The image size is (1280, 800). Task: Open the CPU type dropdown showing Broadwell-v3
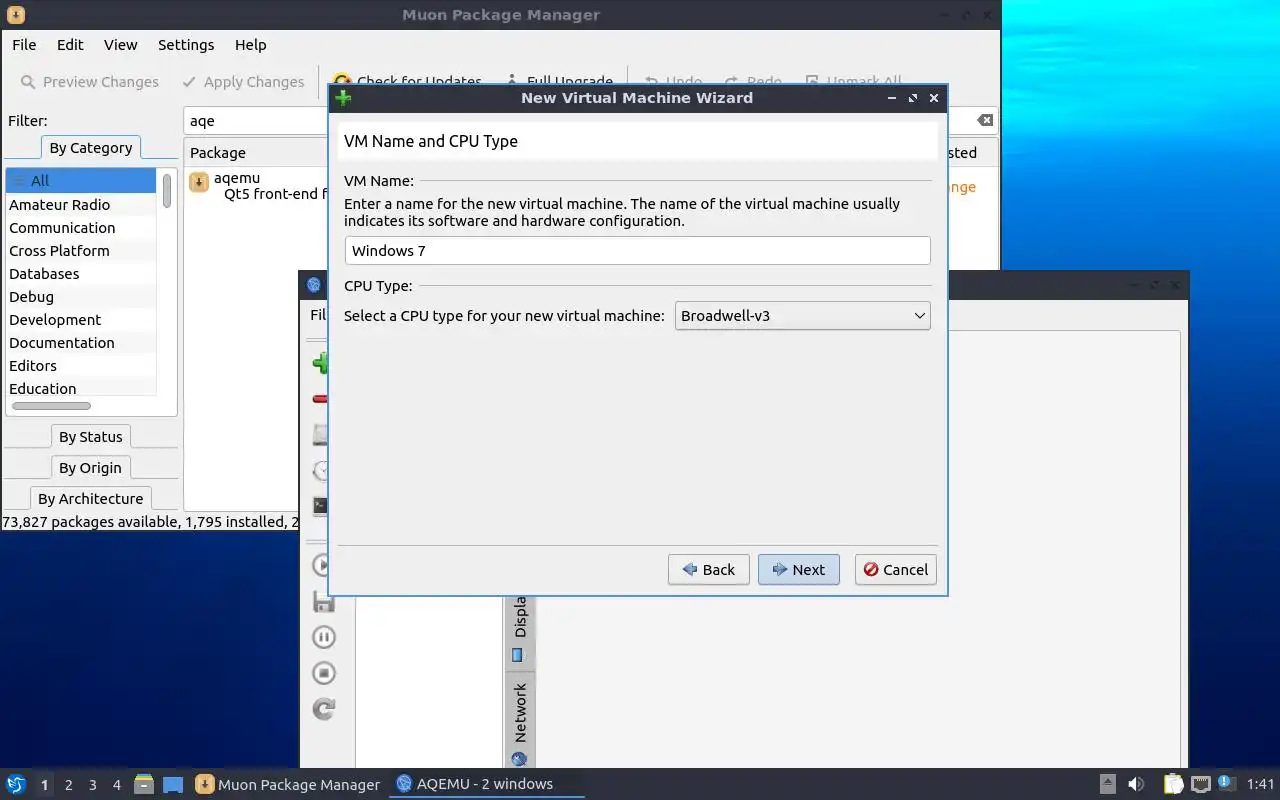pyautogui.click(x=803, y=316)
